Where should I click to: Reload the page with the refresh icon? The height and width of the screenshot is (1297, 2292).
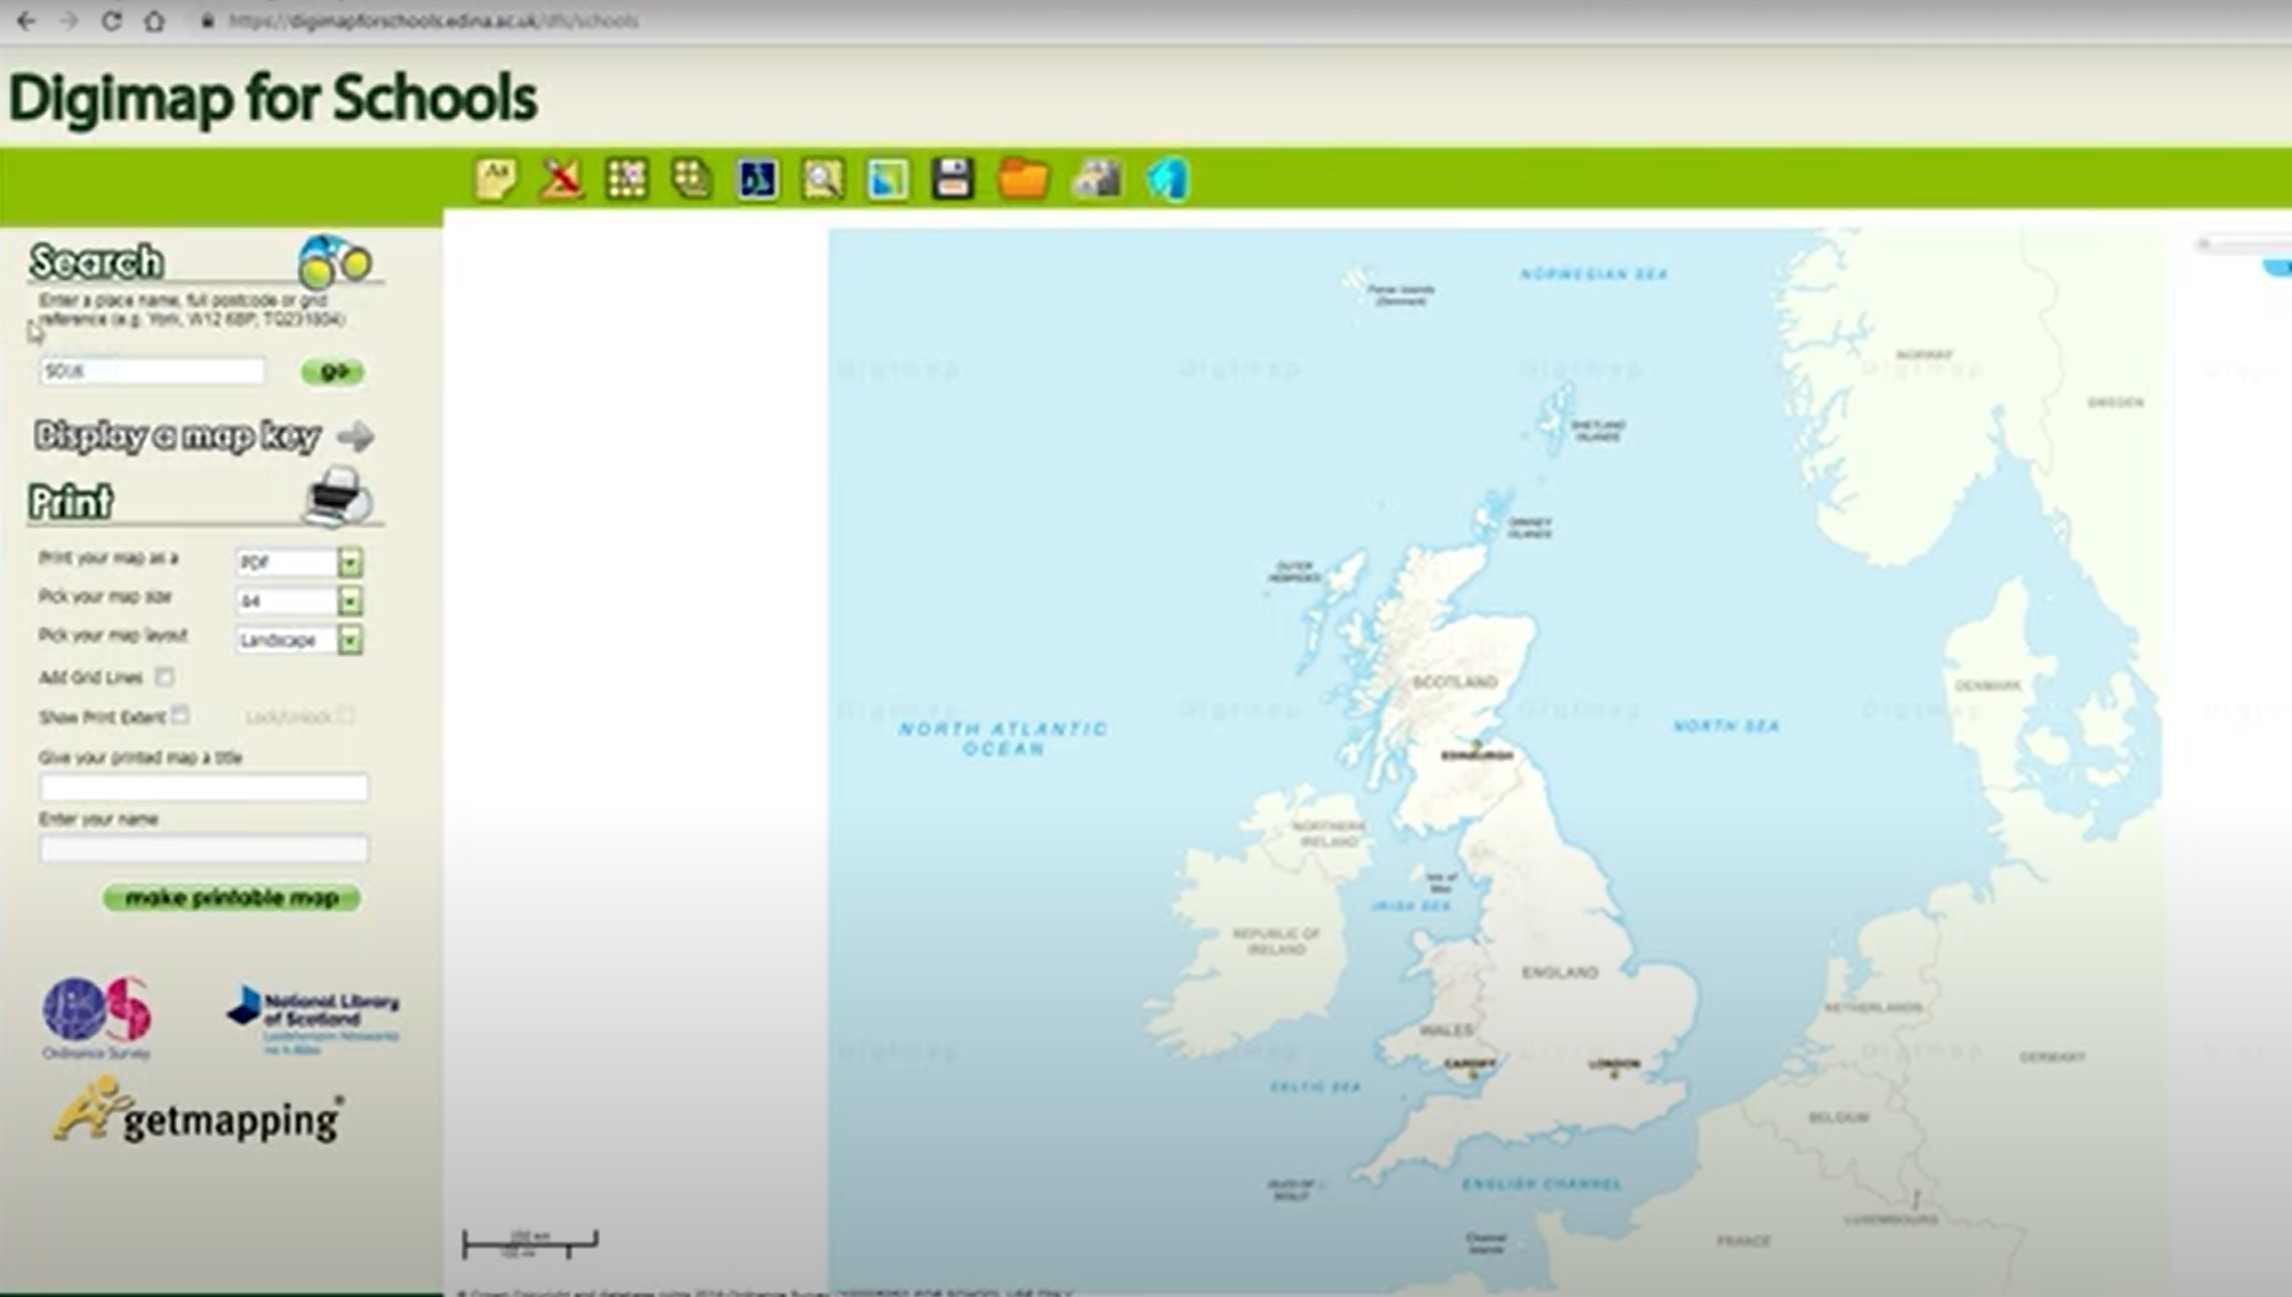click(111, 20)
